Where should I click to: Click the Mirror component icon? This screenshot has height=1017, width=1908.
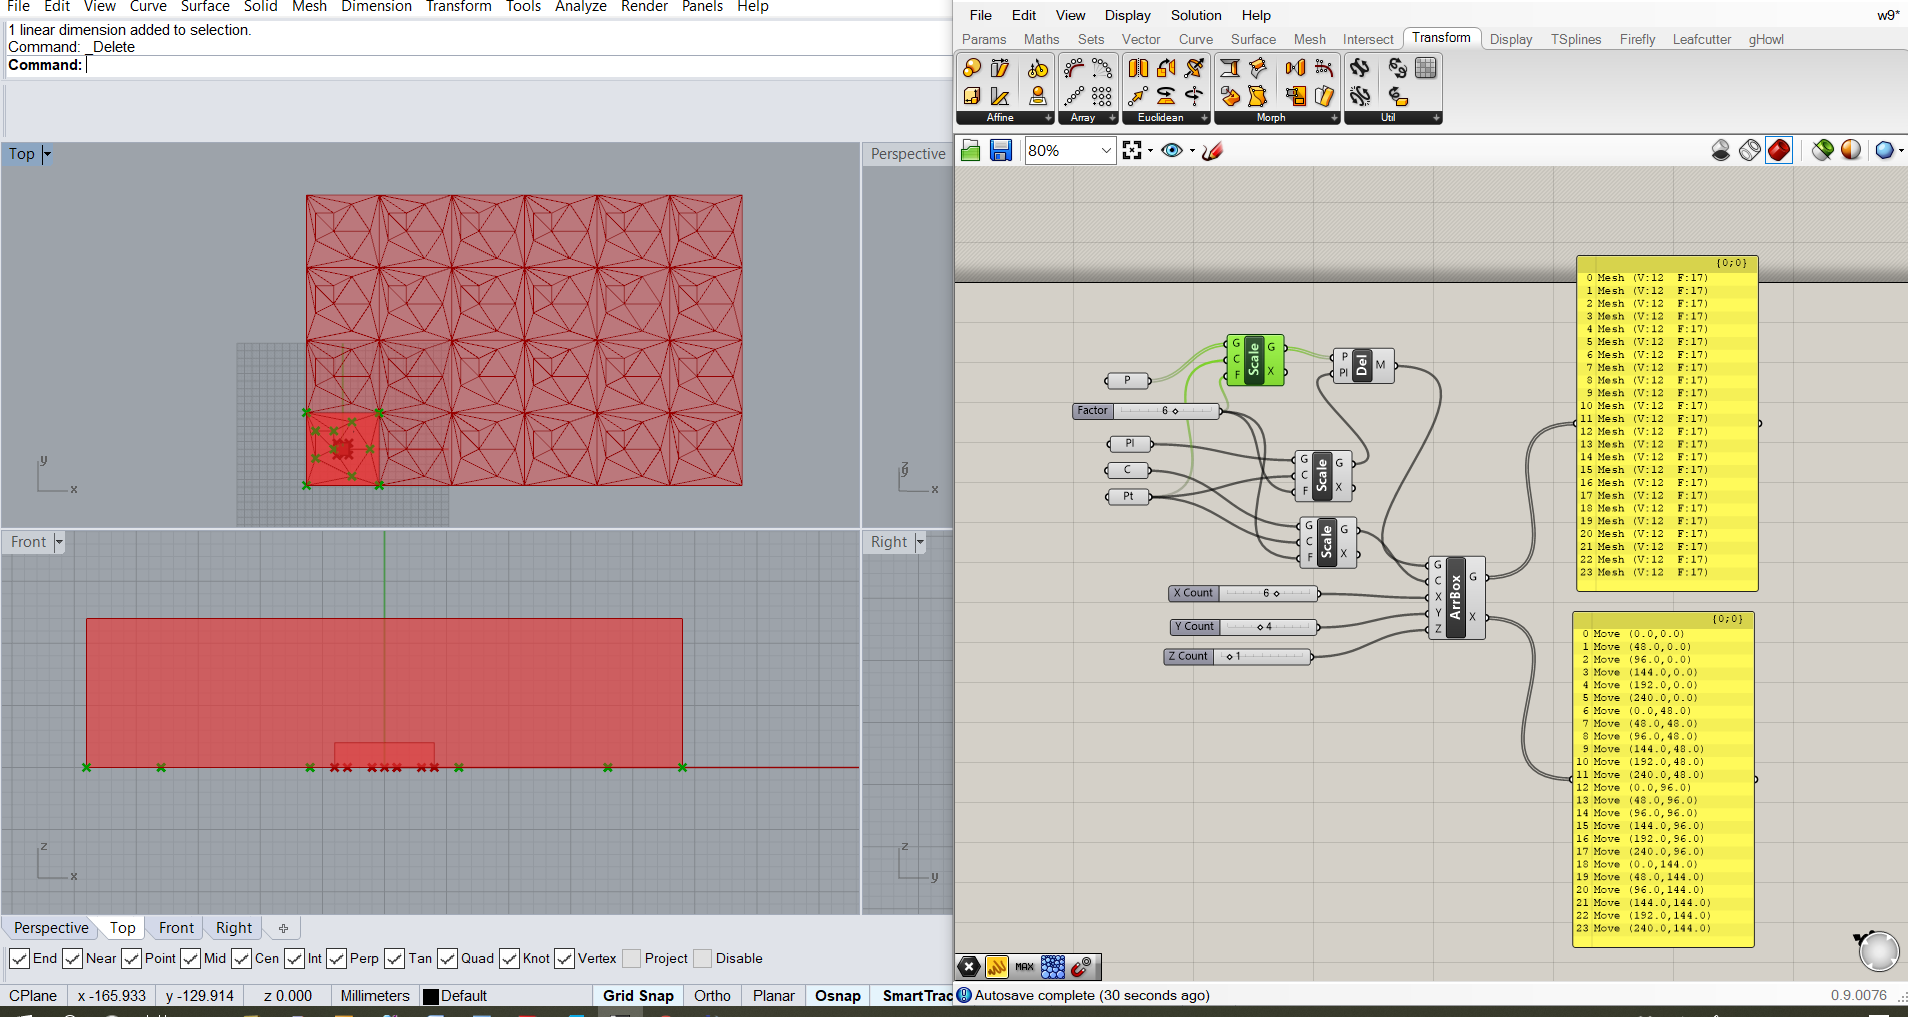[1138, 68]
